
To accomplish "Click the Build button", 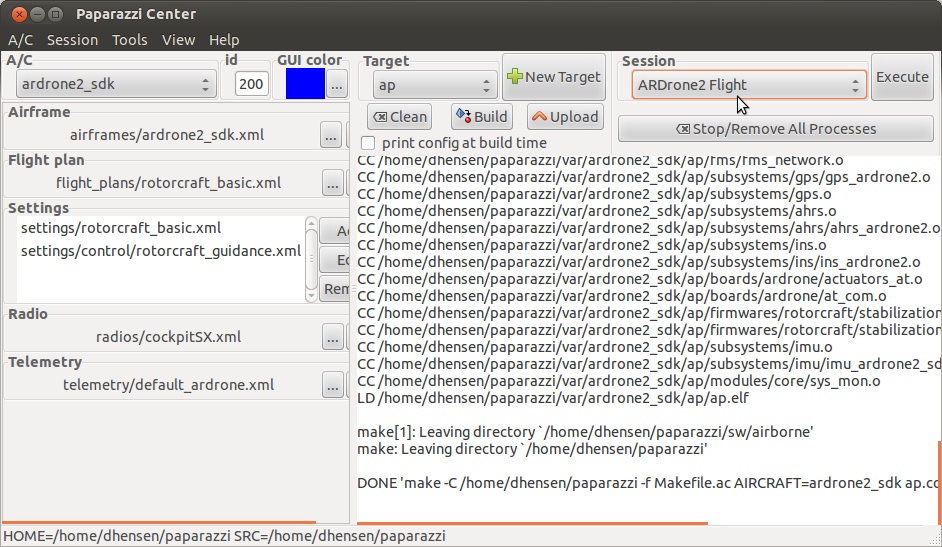I will pos(482,117).
